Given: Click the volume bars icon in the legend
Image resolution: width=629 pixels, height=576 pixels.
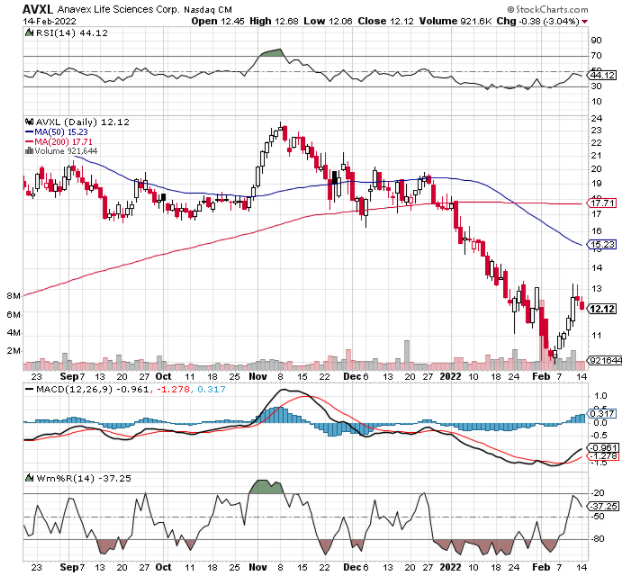Looking at the screenshot, I should click(29, 151).
